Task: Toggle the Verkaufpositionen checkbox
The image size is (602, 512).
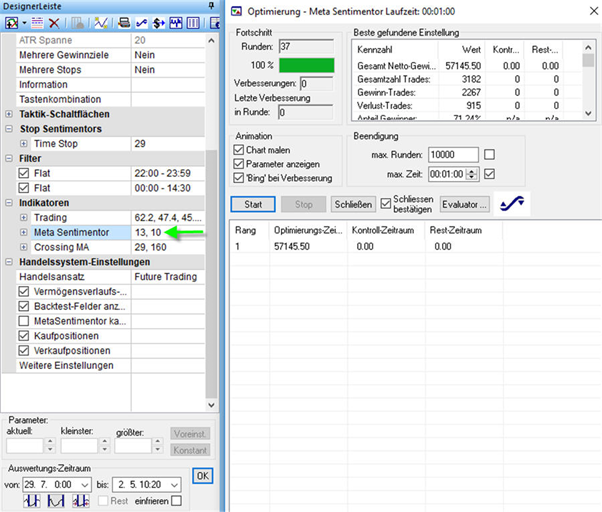Action: (x=24, y=350)
